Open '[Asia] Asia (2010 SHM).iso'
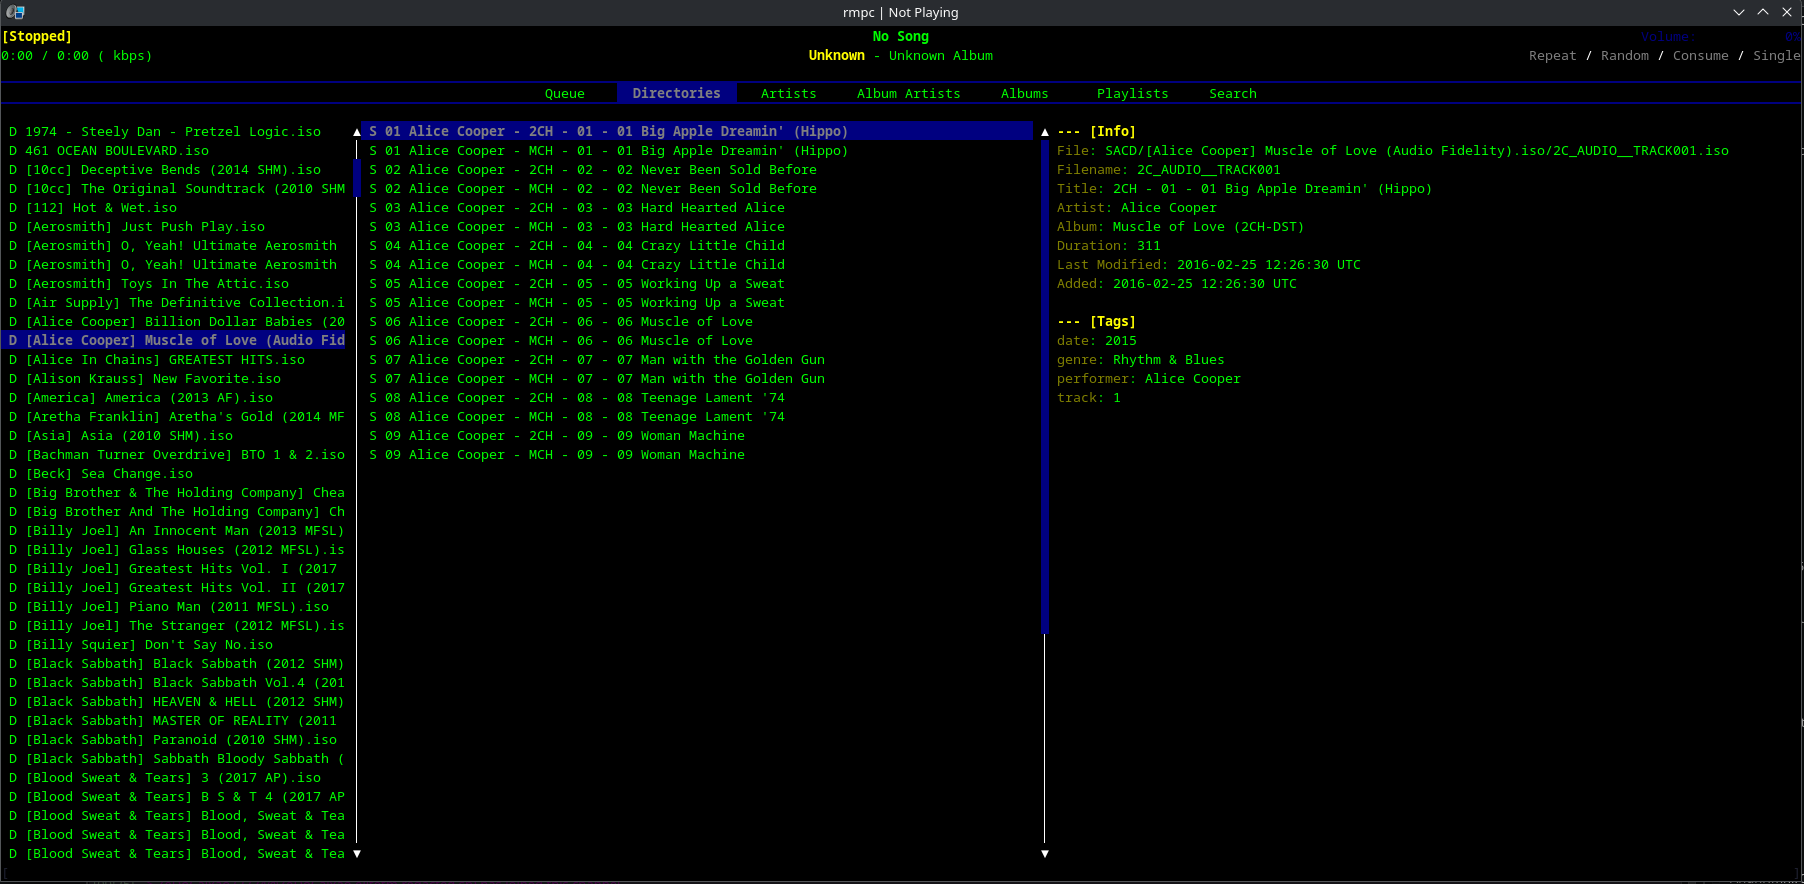The height and width of the screenshot is (884, 1804). point(177,436)
